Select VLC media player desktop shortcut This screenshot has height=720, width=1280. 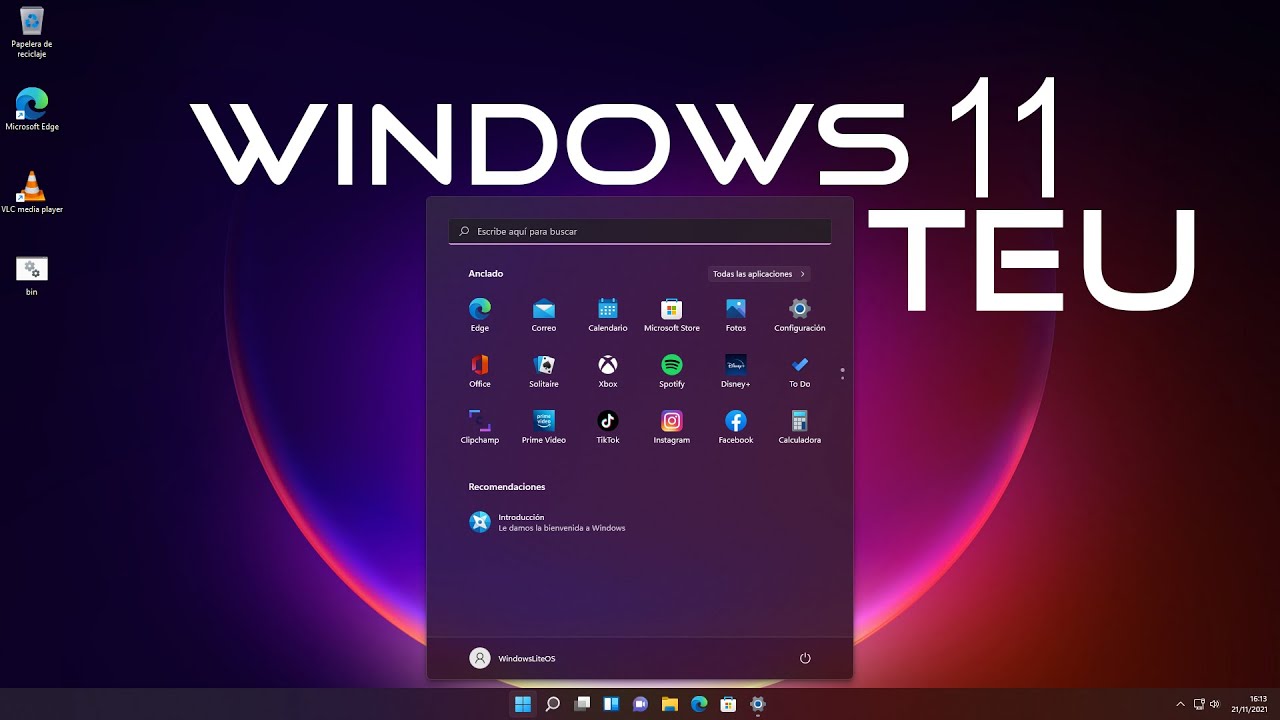32,192
